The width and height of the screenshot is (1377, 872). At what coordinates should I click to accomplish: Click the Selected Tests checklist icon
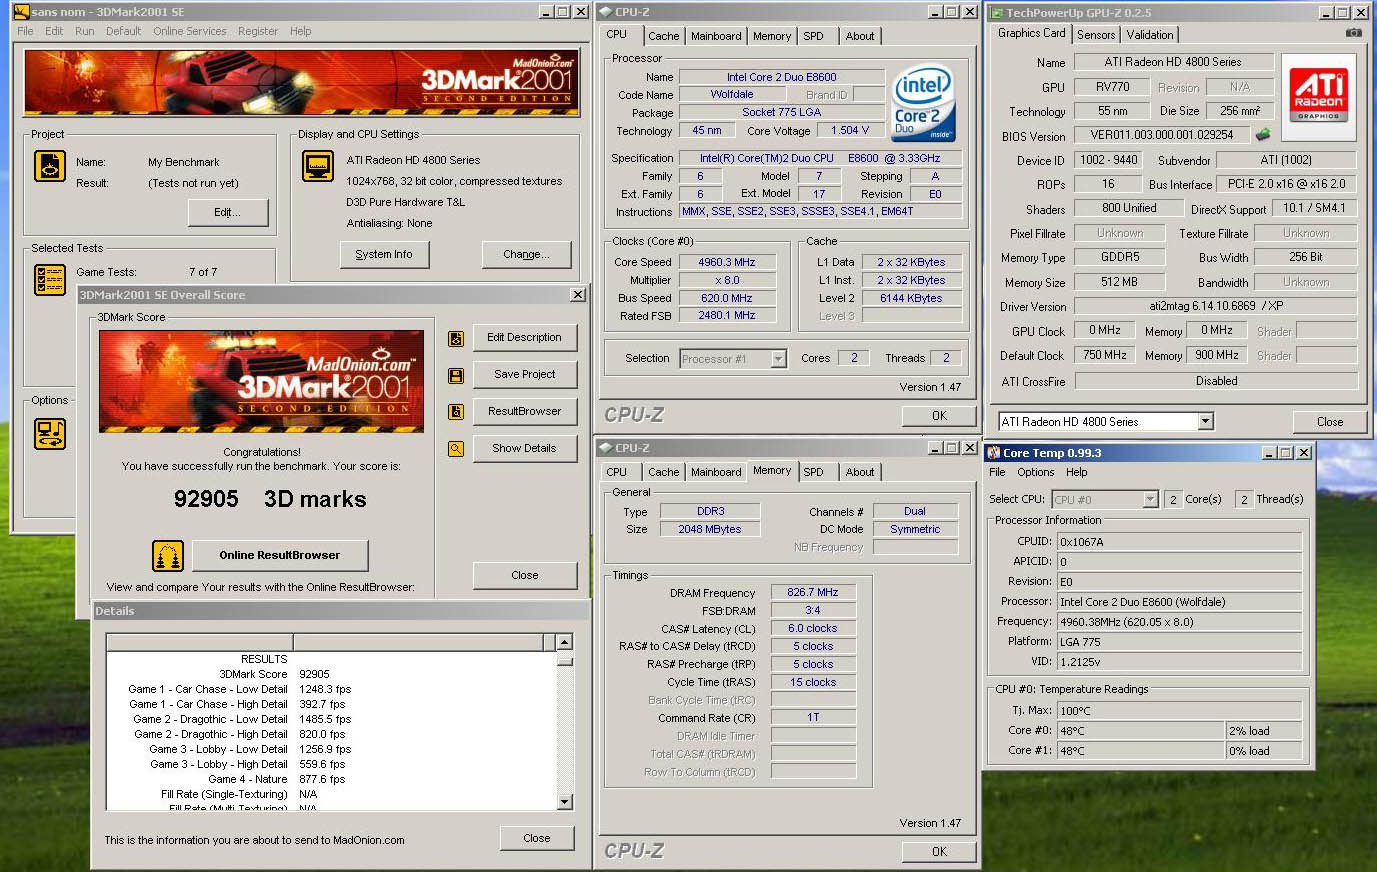coord(50,279)
